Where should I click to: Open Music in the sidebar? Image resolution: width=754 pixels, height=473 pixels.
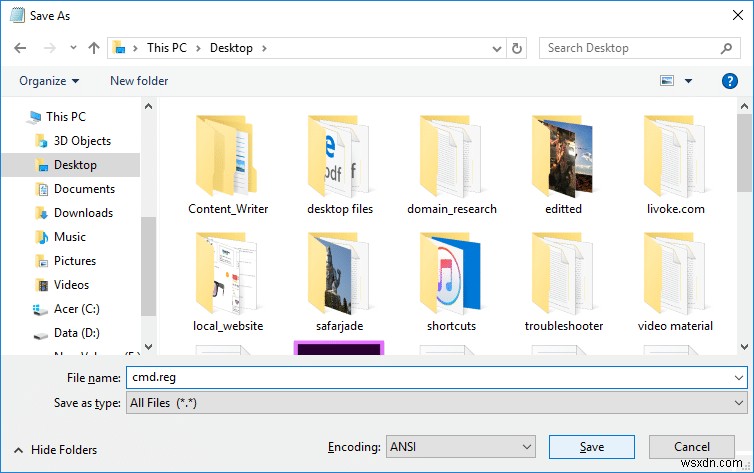click(70, 237)
